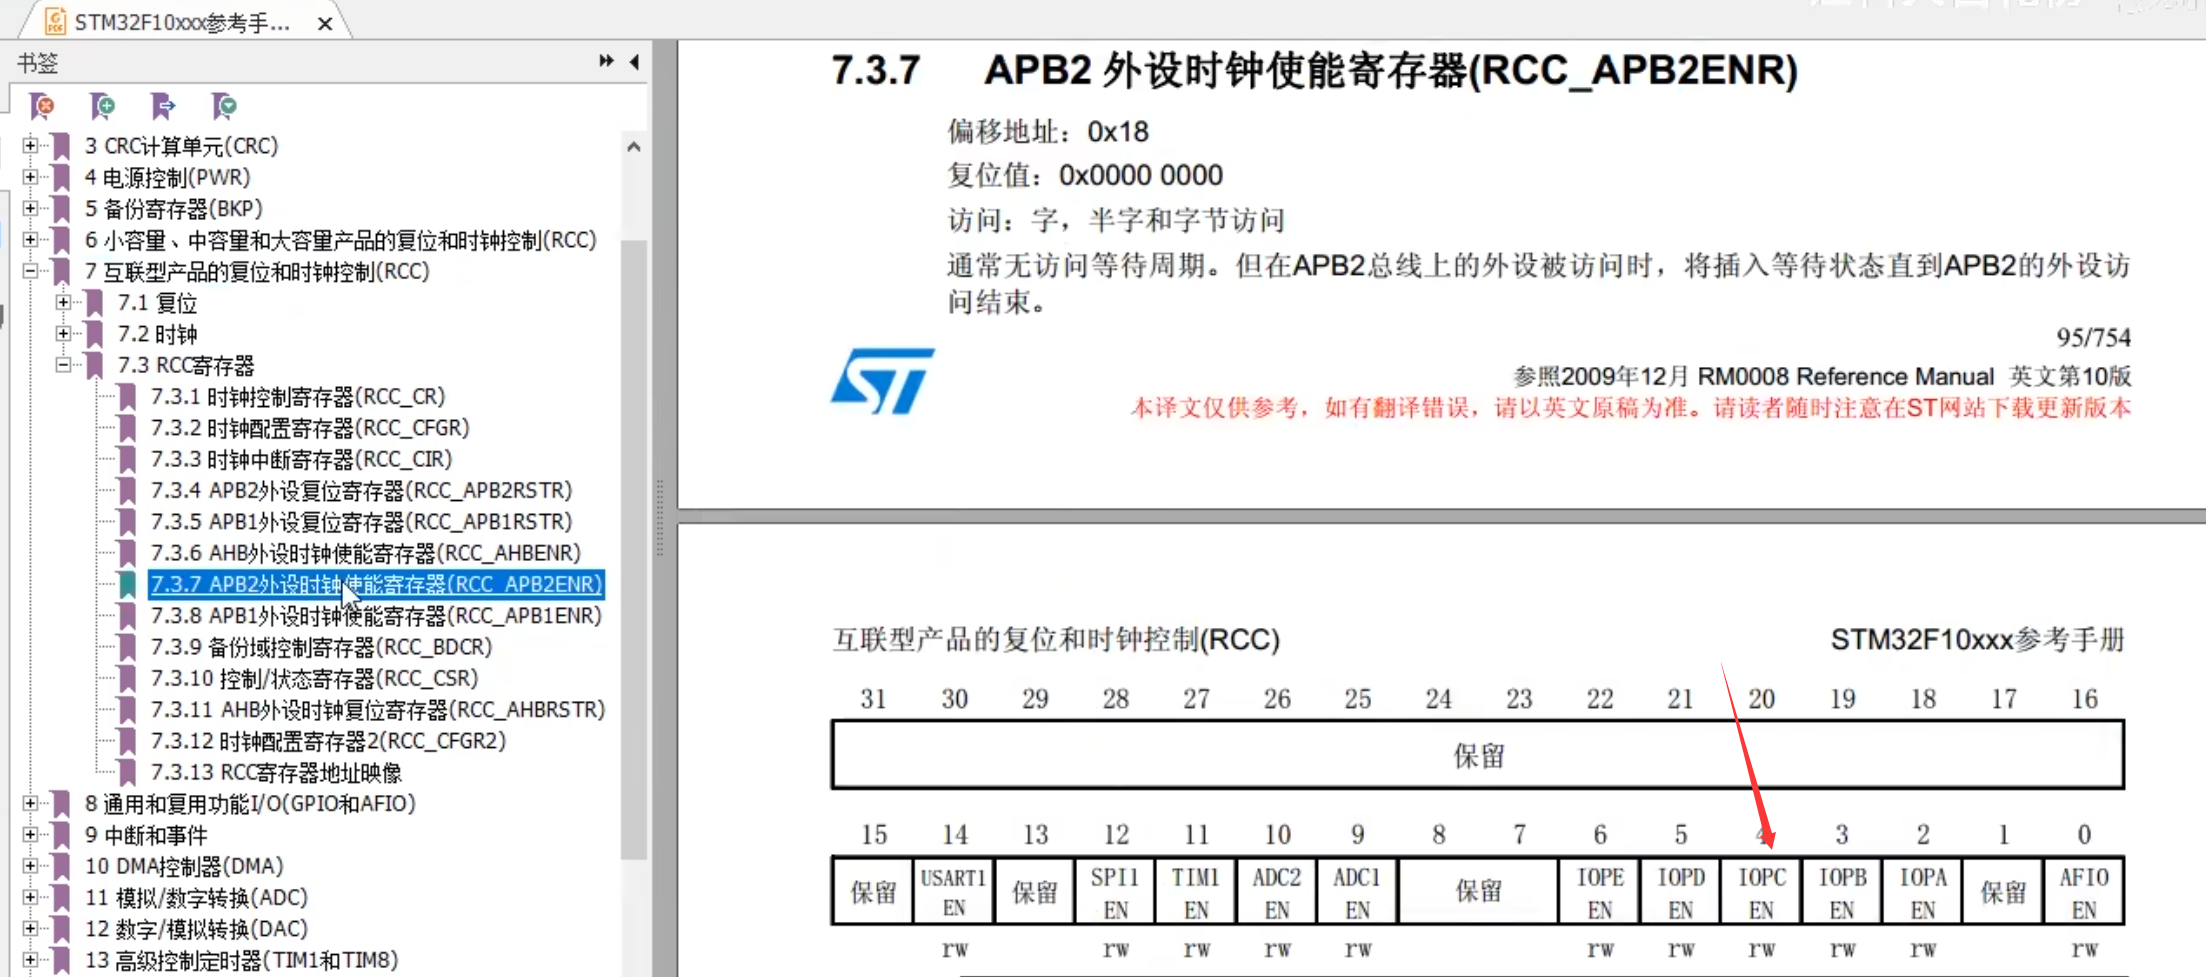Viewport: 2206px width, 977px height.
Task: Expand the 7.2 时钟 bookmark node
Action: pos(63,333)
